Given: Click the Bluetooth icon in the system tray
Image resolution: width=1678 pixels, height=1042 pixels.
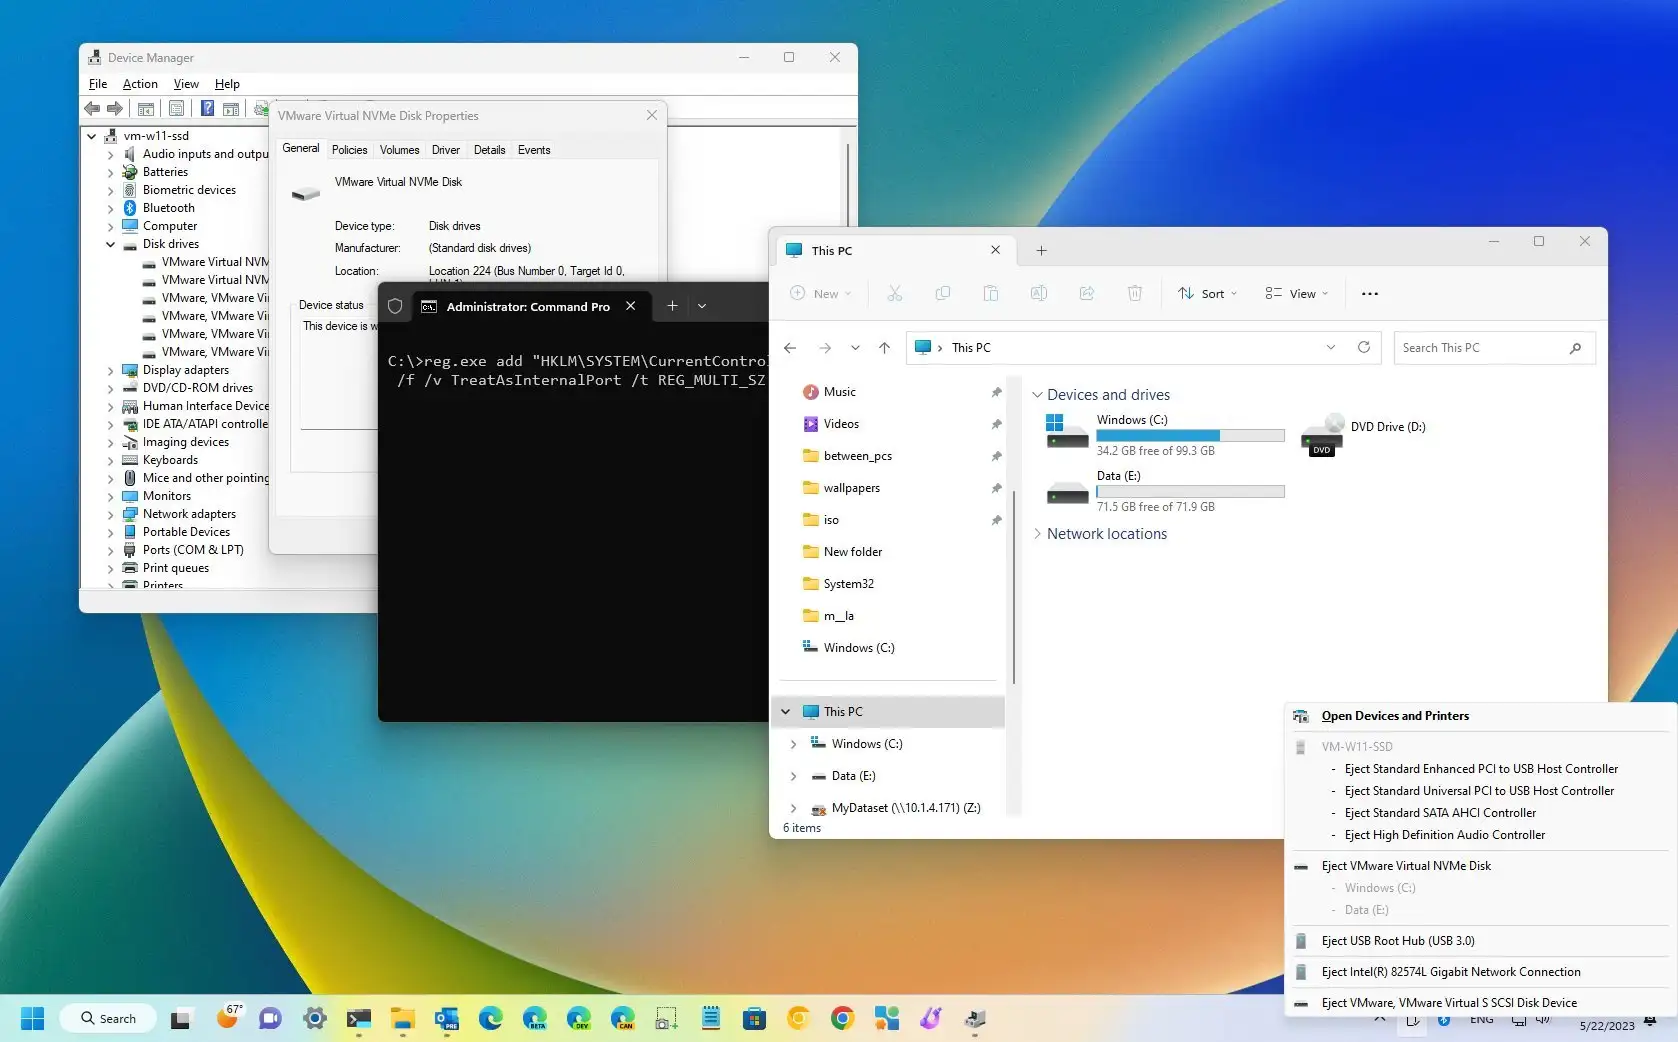Looking at the screenshot, I should [x=1444, y=1020].
